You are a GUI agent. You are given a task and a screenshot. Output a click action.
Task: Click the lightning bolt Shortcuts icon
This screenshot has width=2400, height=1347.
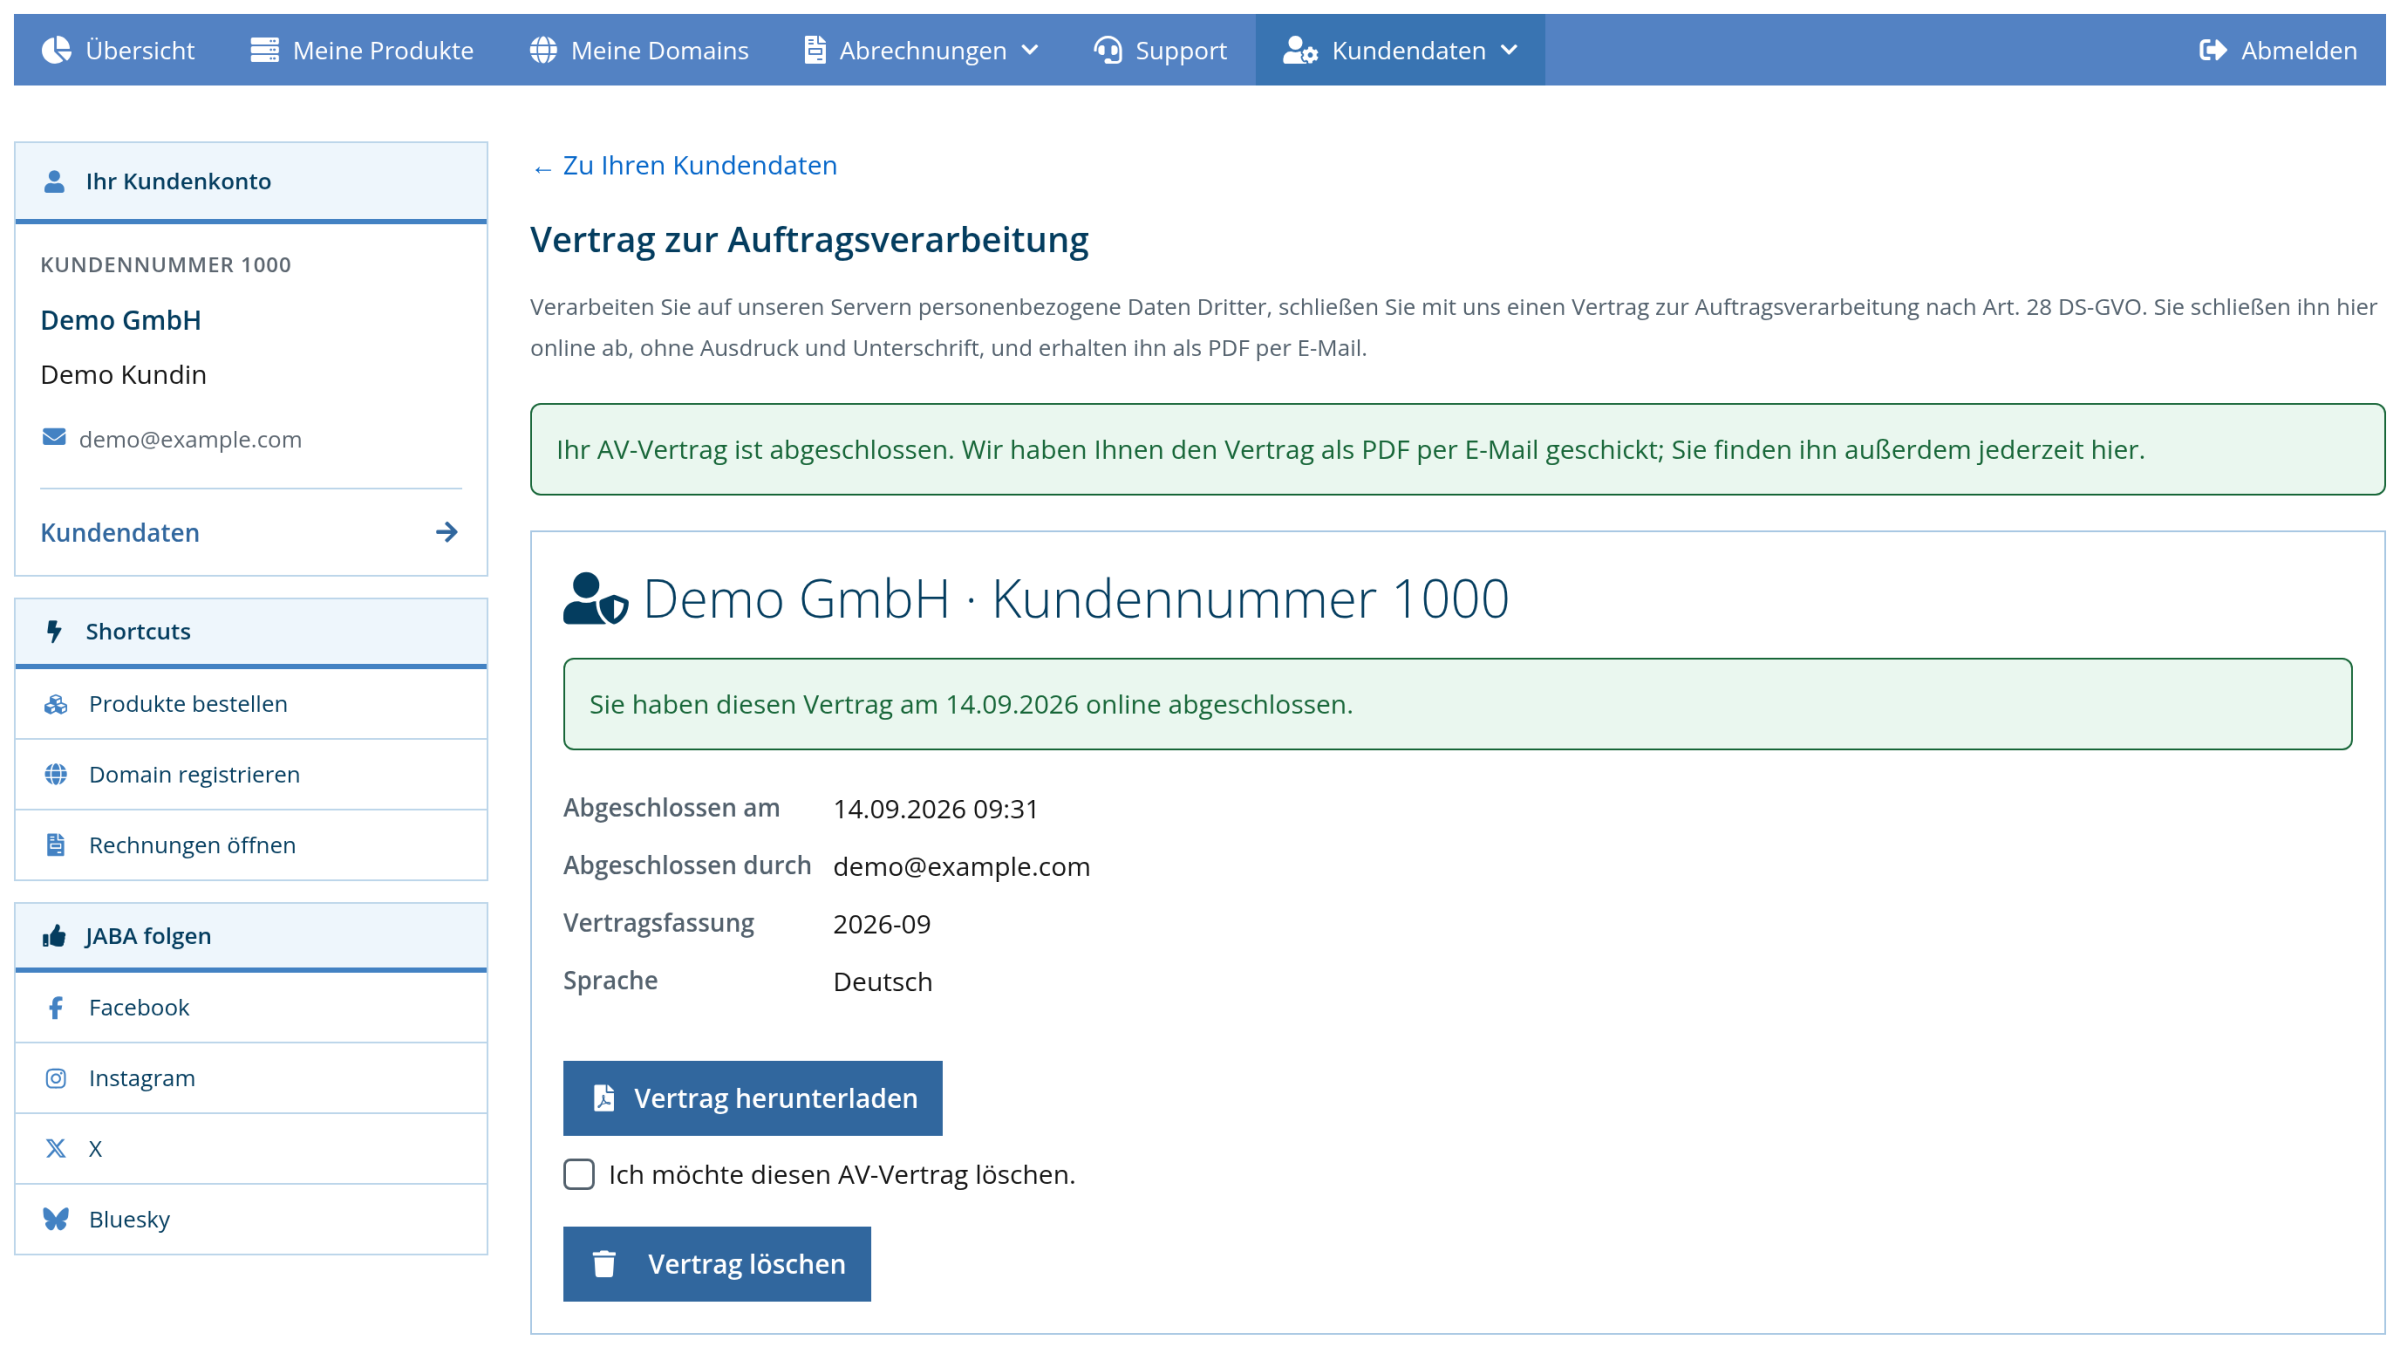coord(55,631)
